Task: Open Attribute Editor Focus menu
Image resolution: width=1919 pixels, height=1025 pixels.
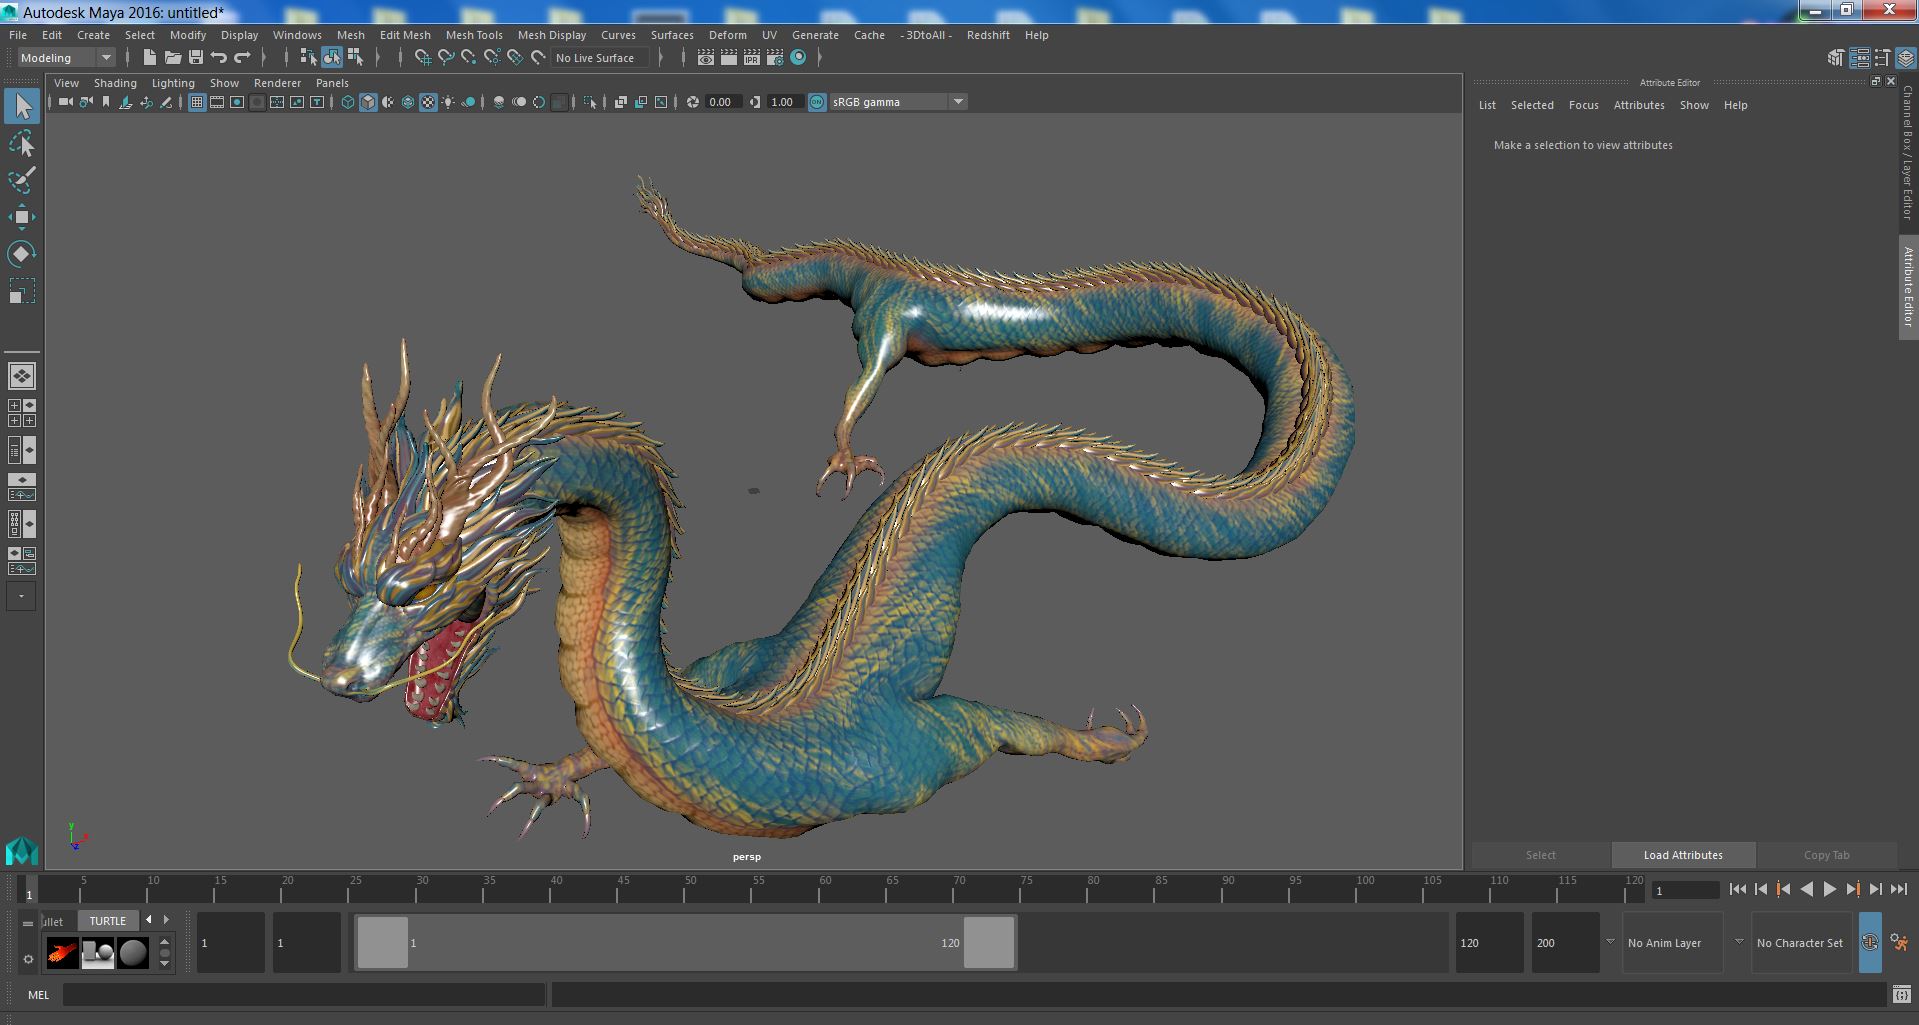Action: click(x=1583, y=105)
